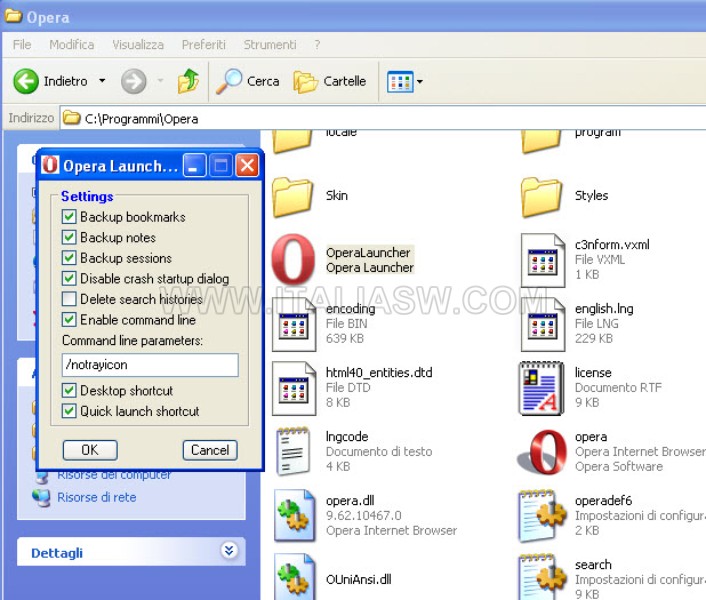Image resolution: width=706 pixels, height=600 pixels.
Task: Confirm settings with the OK button
Action: click(x=90, y=450)
